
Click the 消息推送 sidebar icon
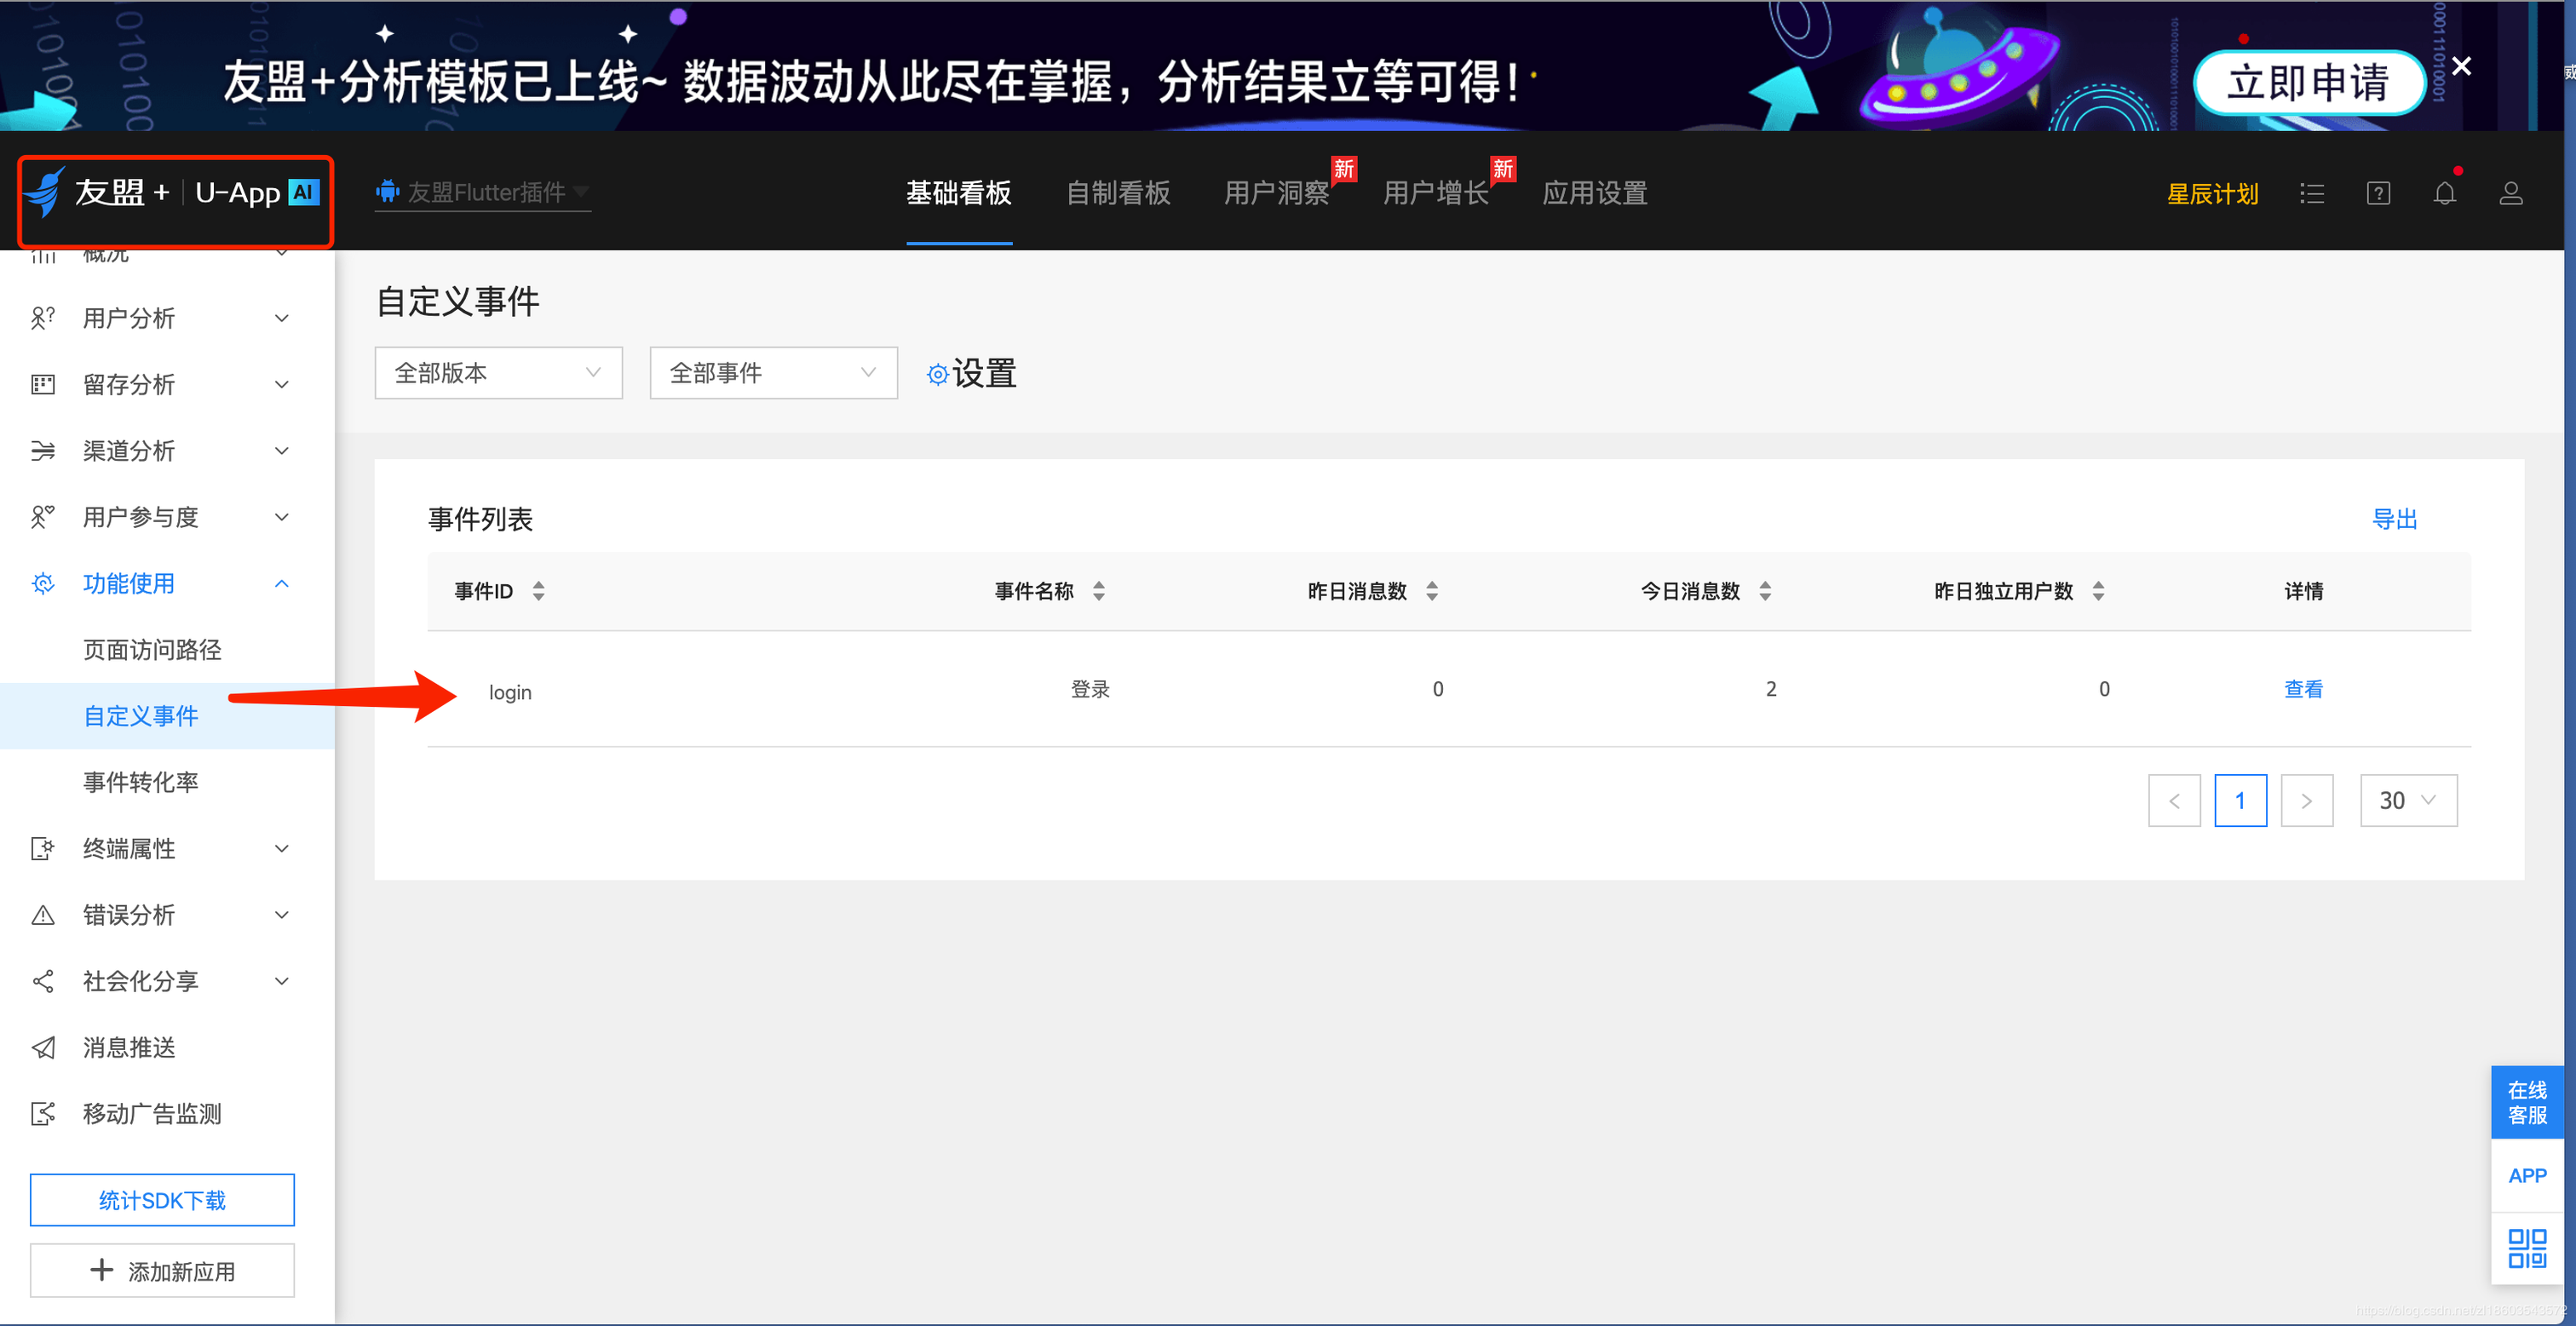pos(43,1047)
